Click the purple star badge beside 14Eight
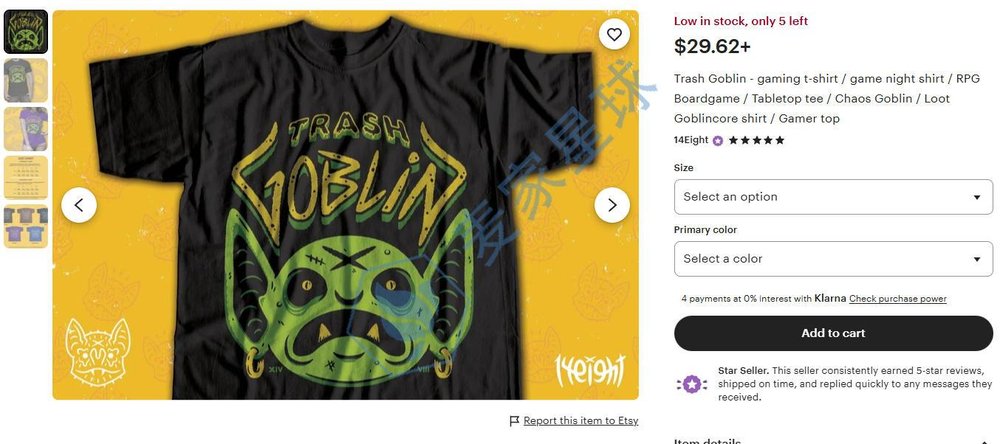The image size is (1000, 444). pyautogui.click(x=718, y=141)
